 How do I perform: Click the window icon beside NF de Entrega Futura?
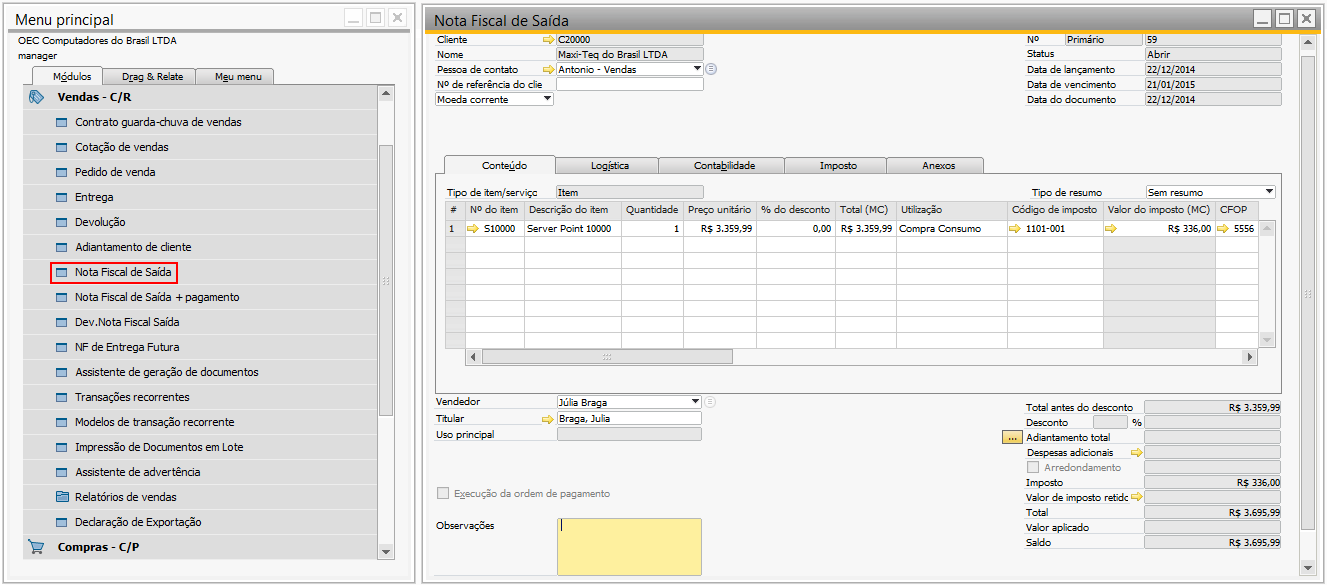click(x=62, y=347)
